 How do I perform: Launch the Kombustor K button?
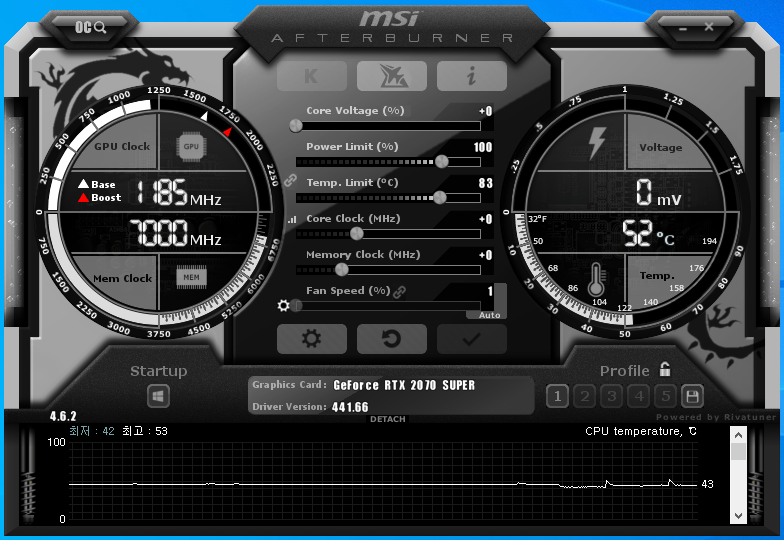(x=312, y=76)
